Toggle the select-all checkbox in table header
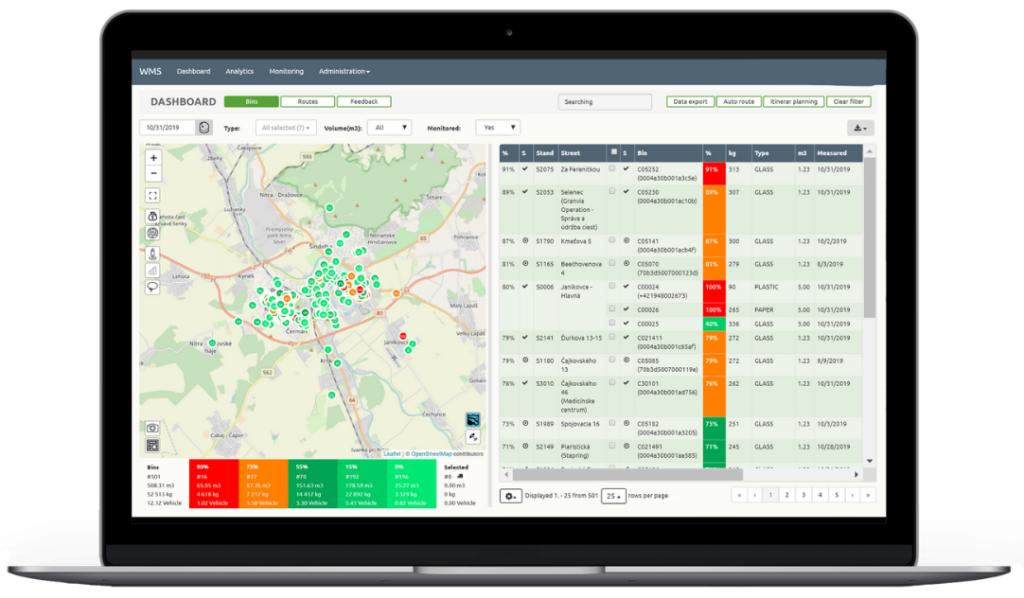The width and height of the screenshot is (1024, 598). (x=613, y=153)
